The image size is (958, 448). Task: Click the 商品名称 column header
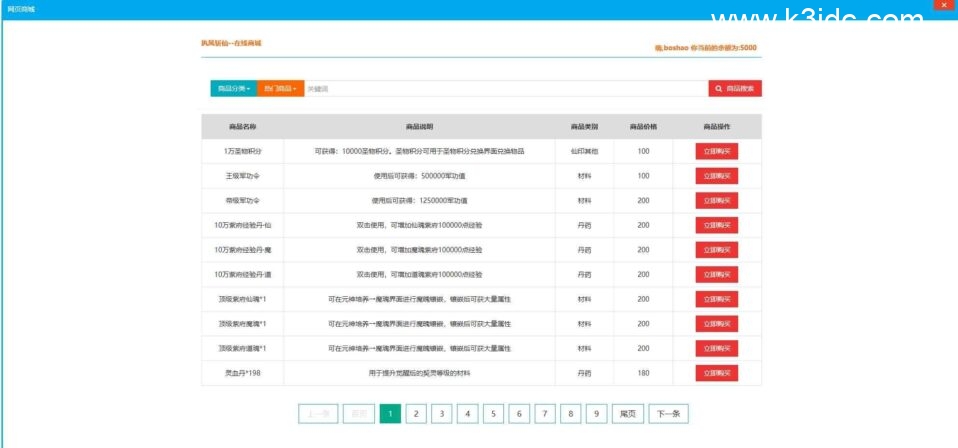[243, 127]
